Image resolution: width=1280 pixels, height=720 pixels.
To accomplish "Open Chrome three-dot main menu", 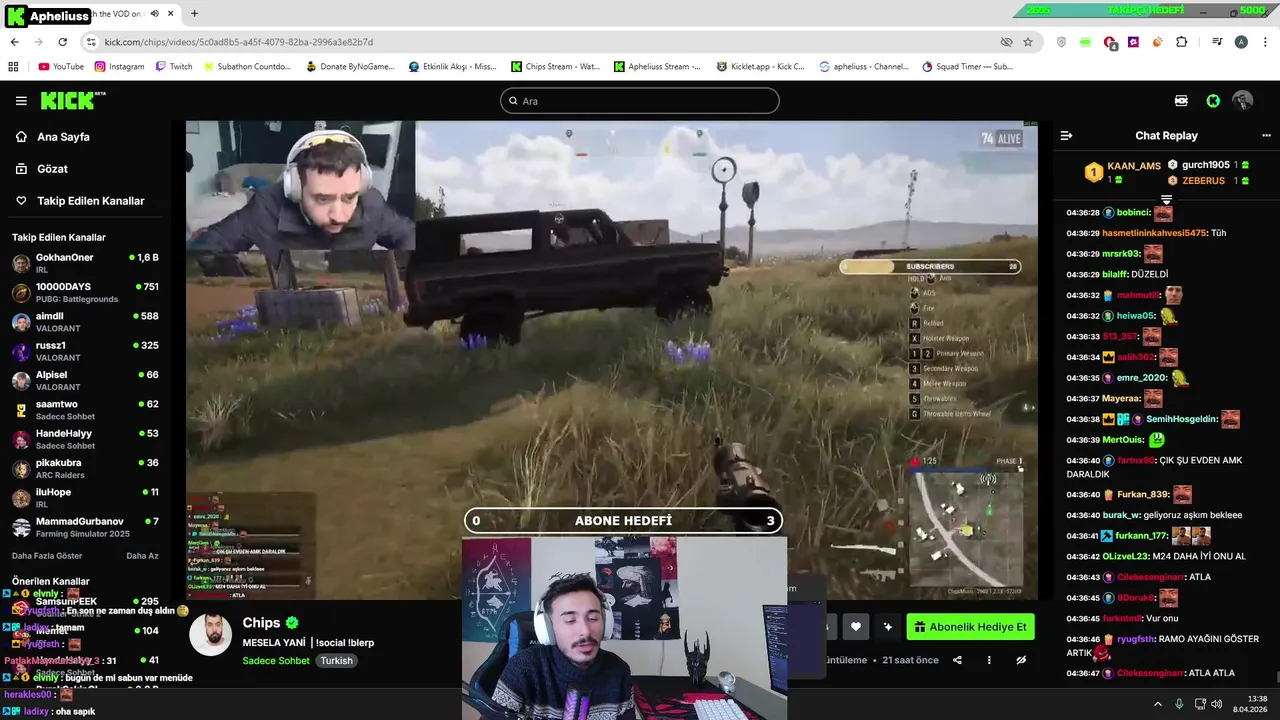I will 1265,42.
